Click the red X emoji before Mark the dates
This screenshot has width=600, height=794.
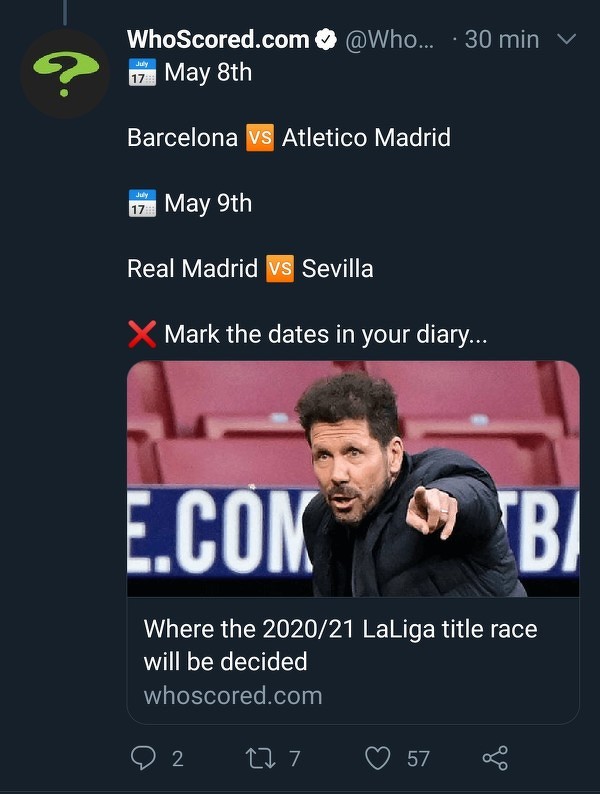coord(142,334)
